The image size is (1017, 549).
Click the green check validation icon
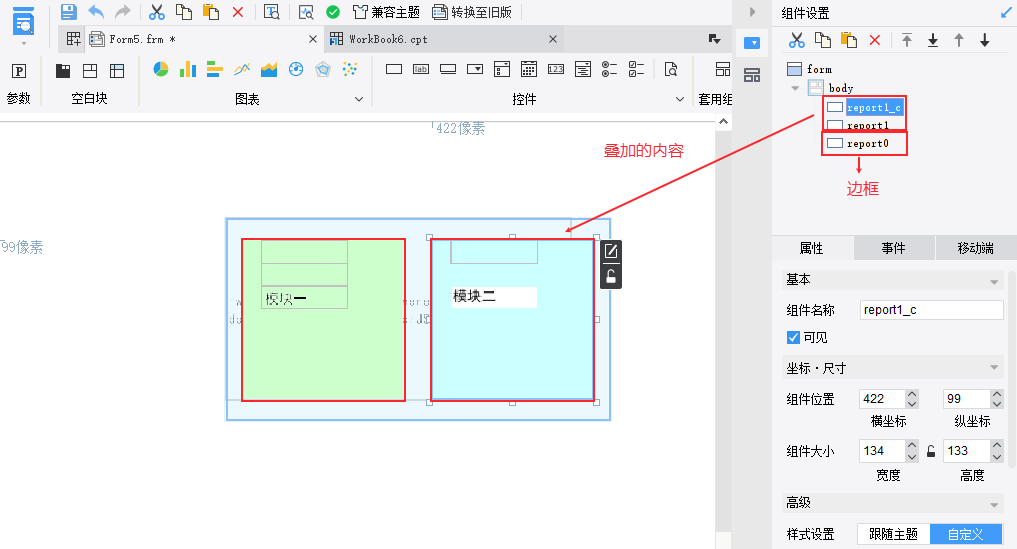[x=333, y=12]
